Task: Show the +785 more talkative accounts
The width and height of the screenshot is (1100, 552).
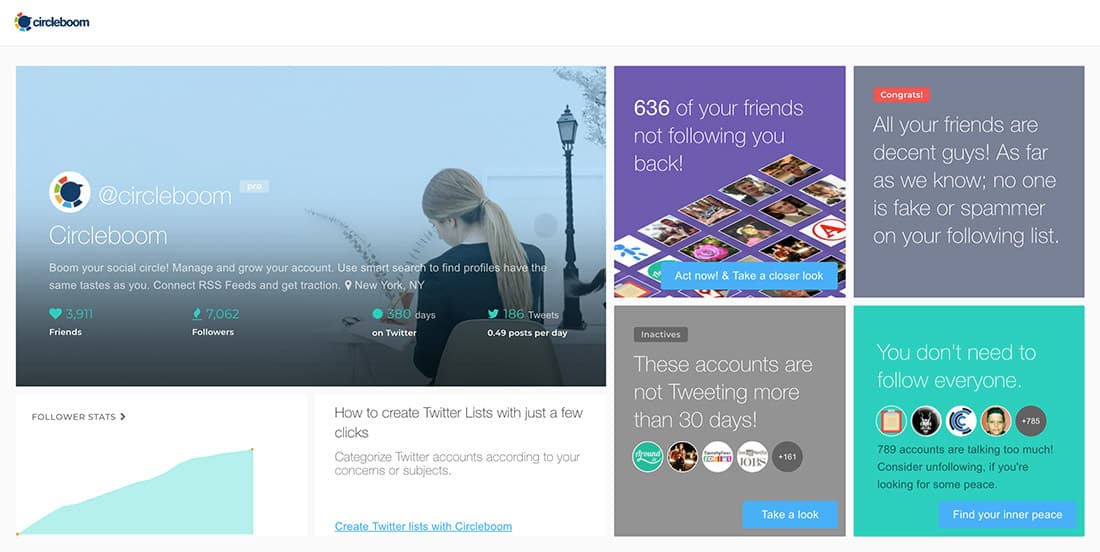Action: [x=1031, y=421]
